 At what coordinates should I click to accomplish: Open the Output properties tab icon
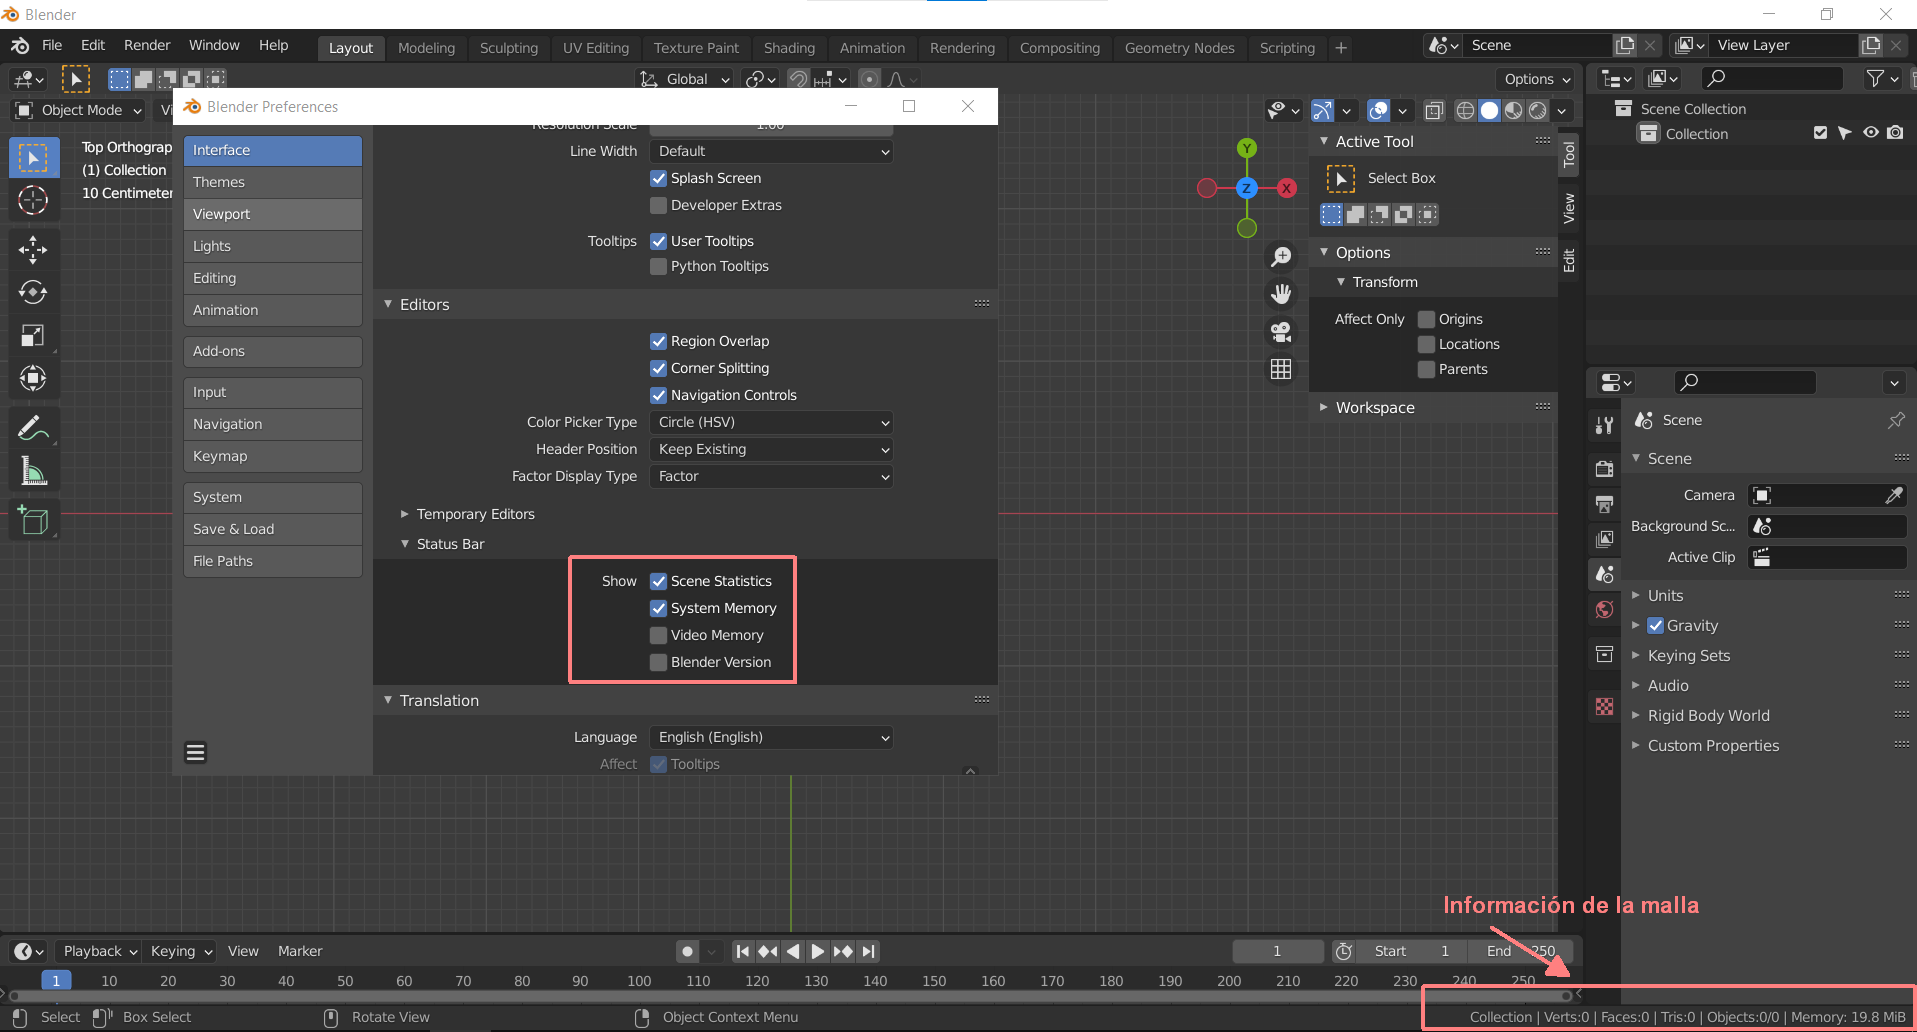pyautogui.click(x=1605, y=504)
